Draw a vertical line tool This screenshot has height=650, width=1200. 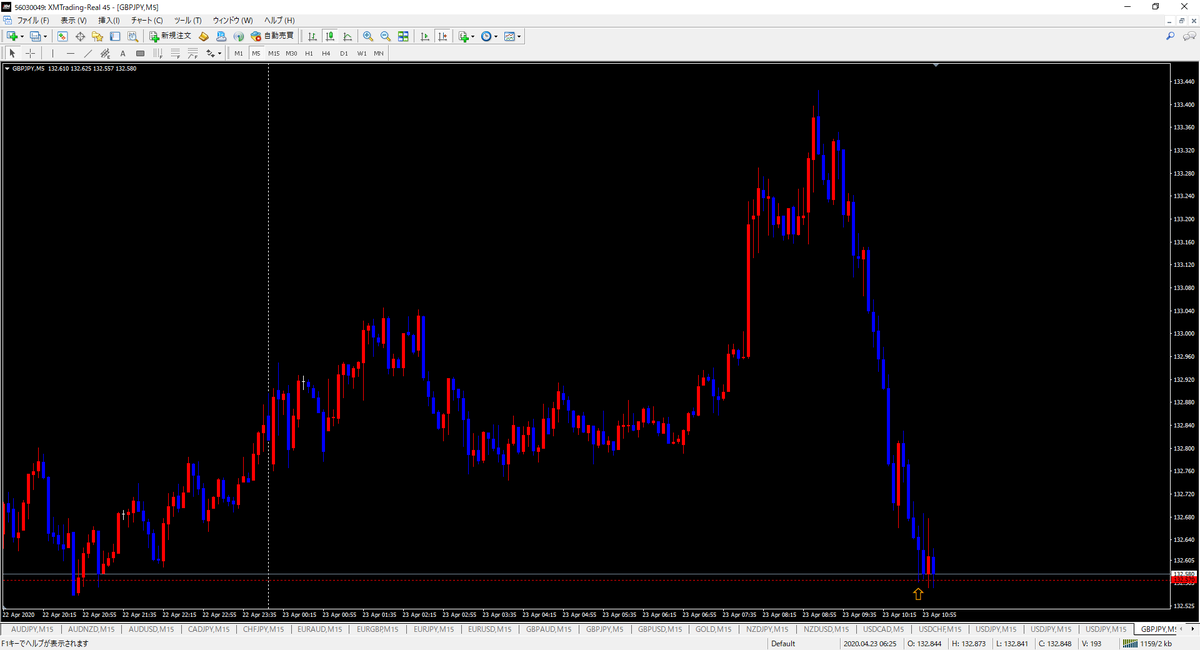(52, 53)
